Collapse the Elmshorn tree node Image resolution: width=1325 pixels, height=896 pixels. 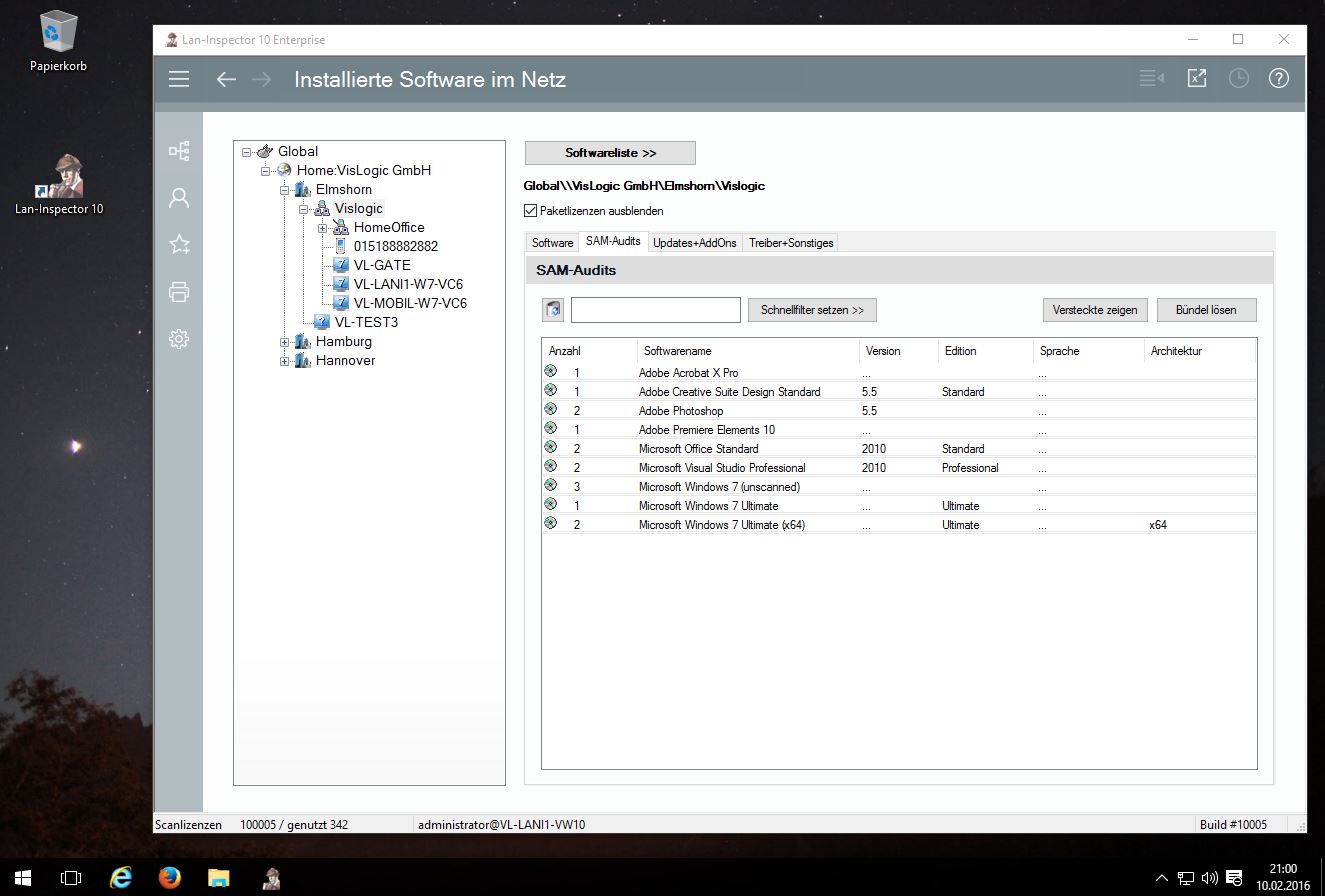[285, 190]
